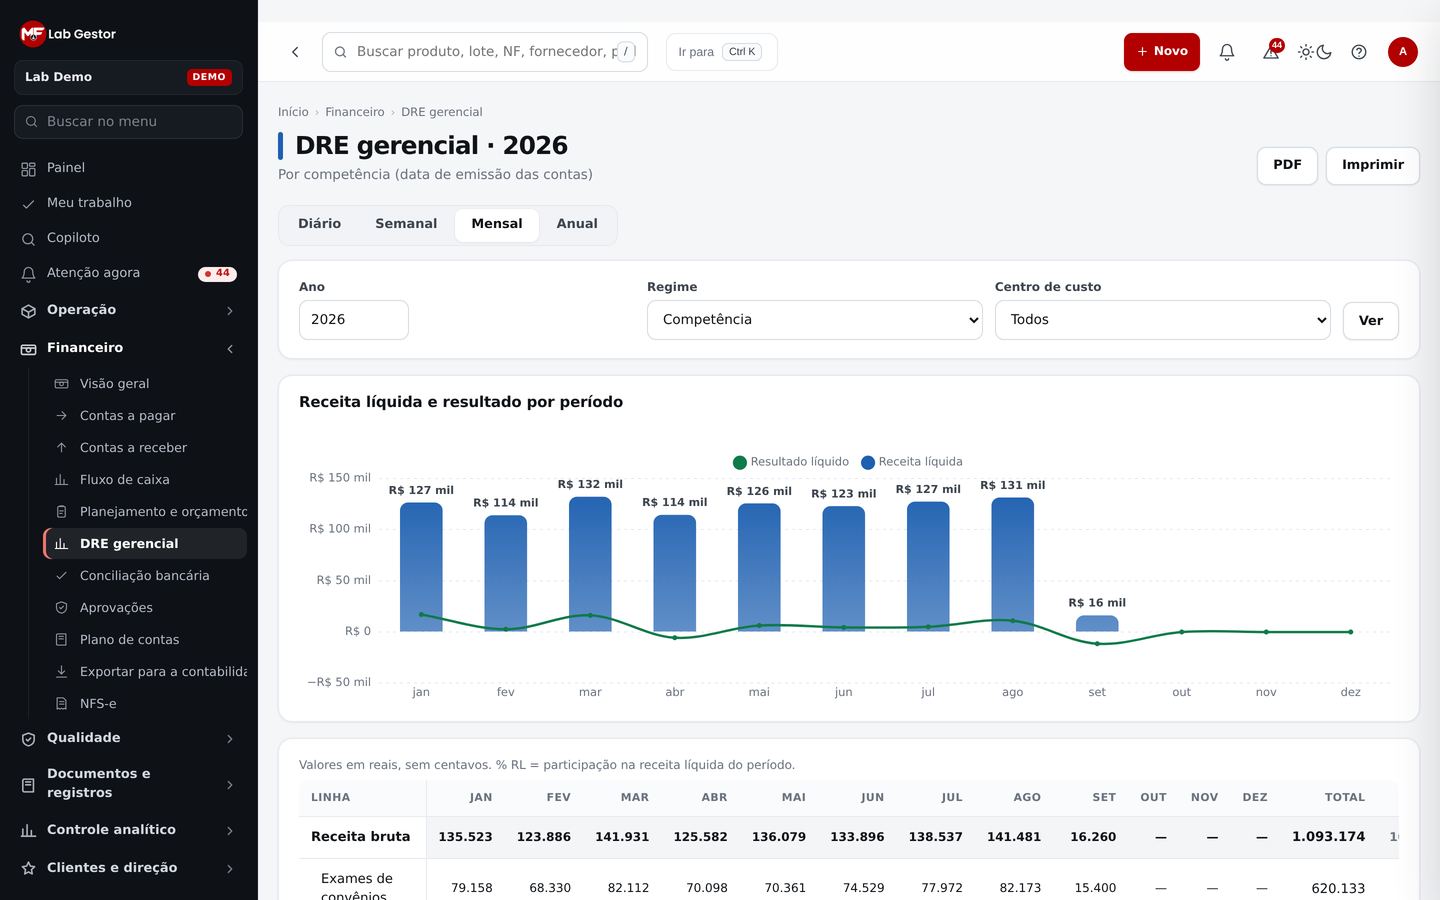Expand Controle analítico section
Viewport: 1440px width, 900px height.
click(x=129, y=830)
